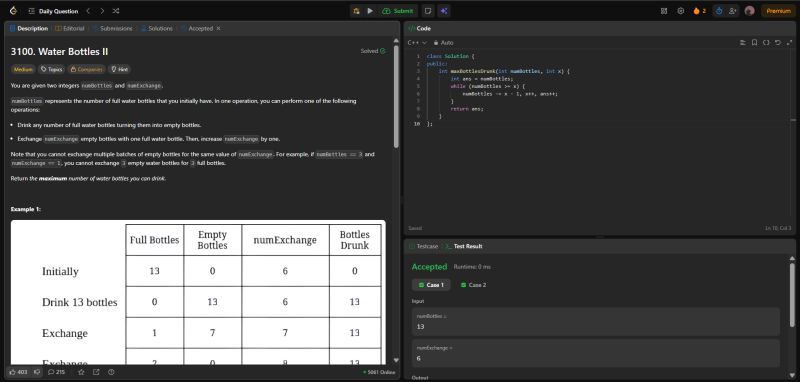Viewport: 800px width, 382px height.
Task: Click the Medium difficulty tag
Action: coord(23,69)
